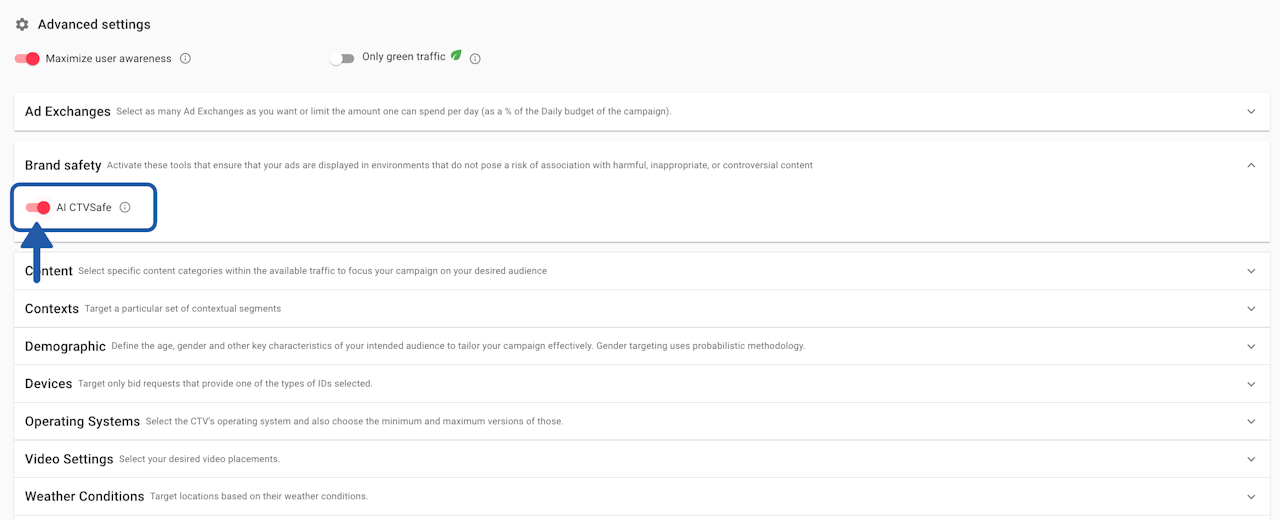The width and height of the screenshot is (1280, 520).
Task: Click info icon next to Only green traffic
Action: pyautogui.click(x=475, y=58)
